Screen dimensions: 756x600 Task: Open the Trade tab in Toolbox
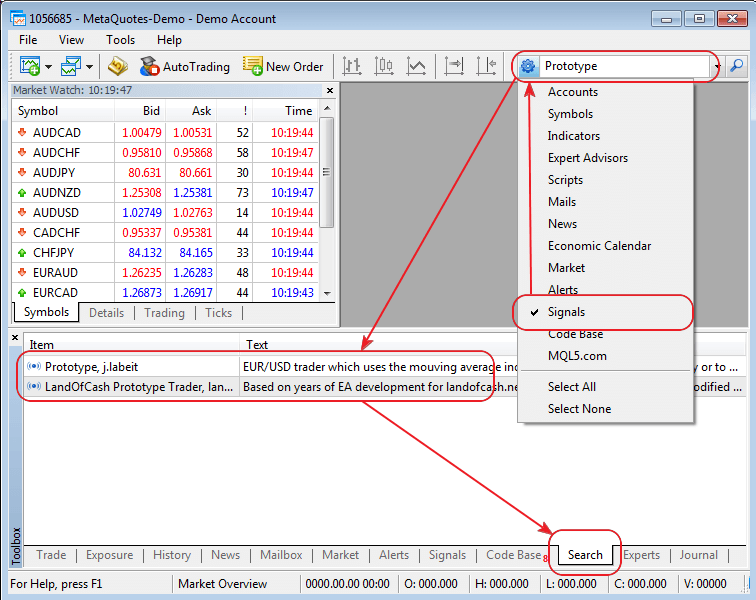click(x=51, y=555)
